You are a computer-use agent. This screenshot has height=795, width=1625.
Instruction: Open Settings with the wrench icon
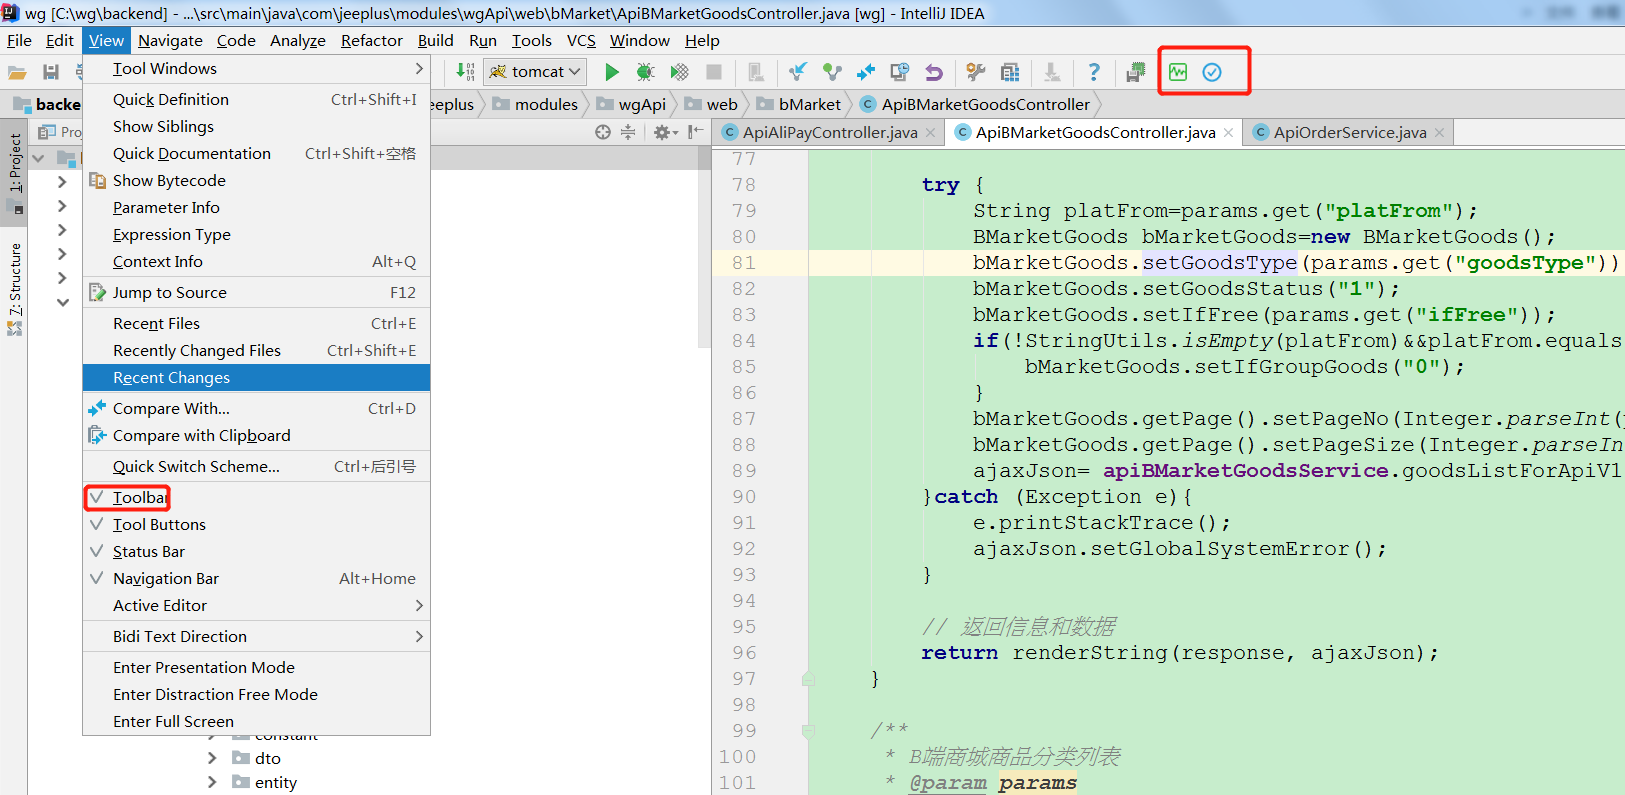click(976, 72)
